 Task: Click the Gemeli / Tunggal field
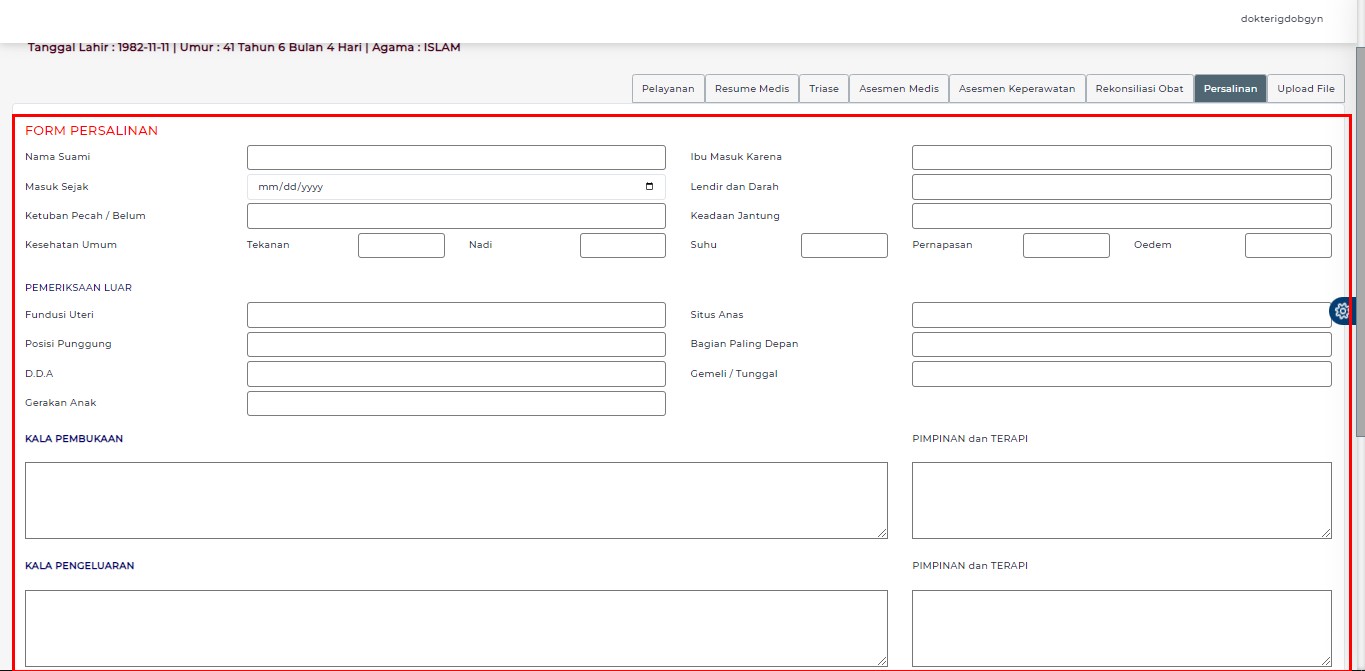[x=1121, y=374]
